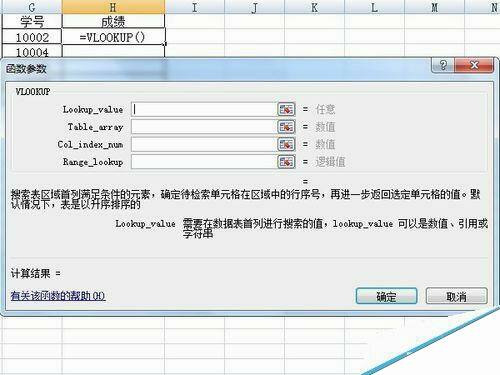Click the Table_array range selector icon
The height and width of the screenshot is (375, 500).
(286, 127)
